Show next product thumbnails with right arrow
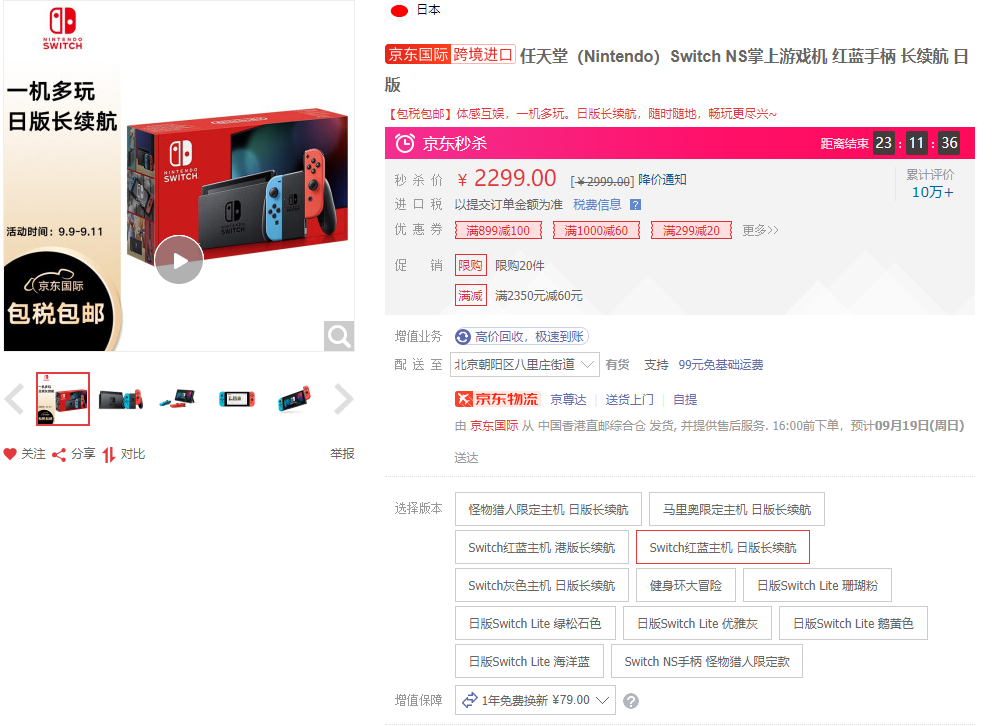 (343, 399)
